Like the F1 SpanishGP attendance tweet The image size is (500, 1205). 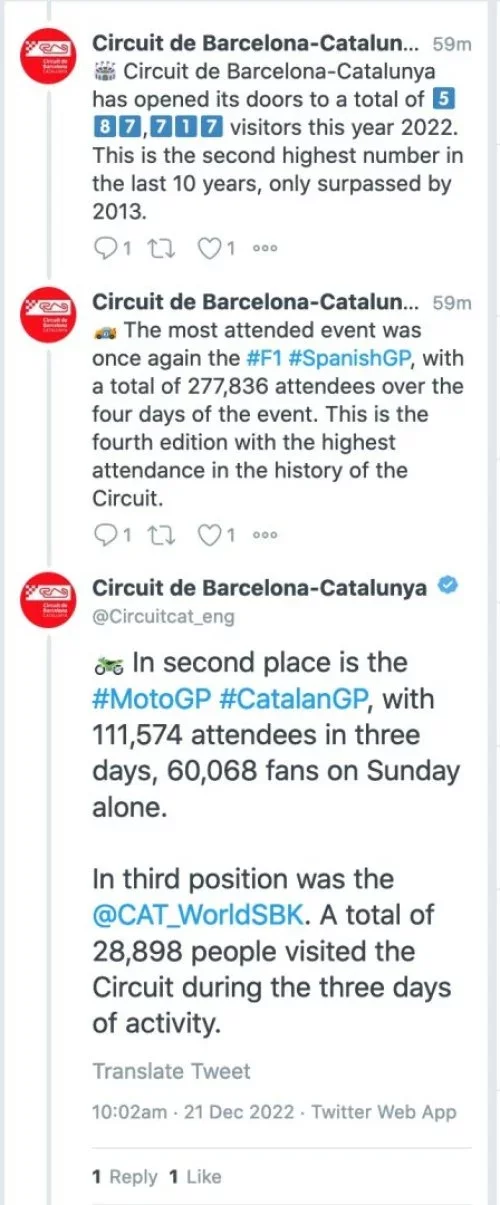217,536
